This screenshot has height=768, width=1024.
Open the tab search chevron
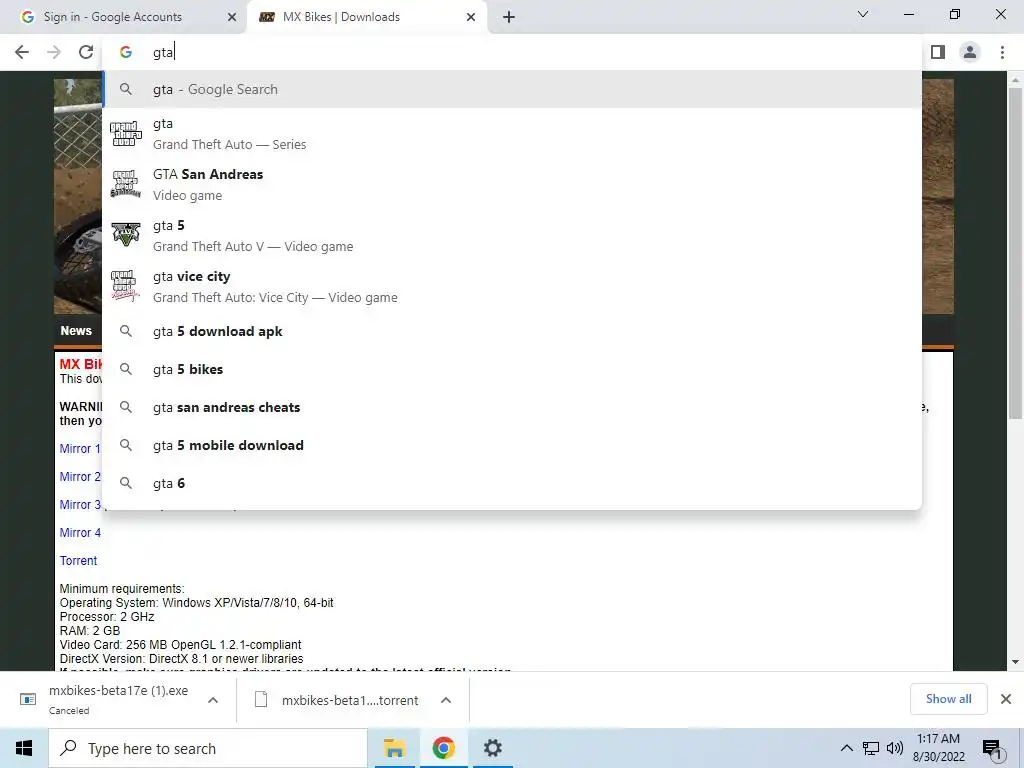[x=863, y=14]
